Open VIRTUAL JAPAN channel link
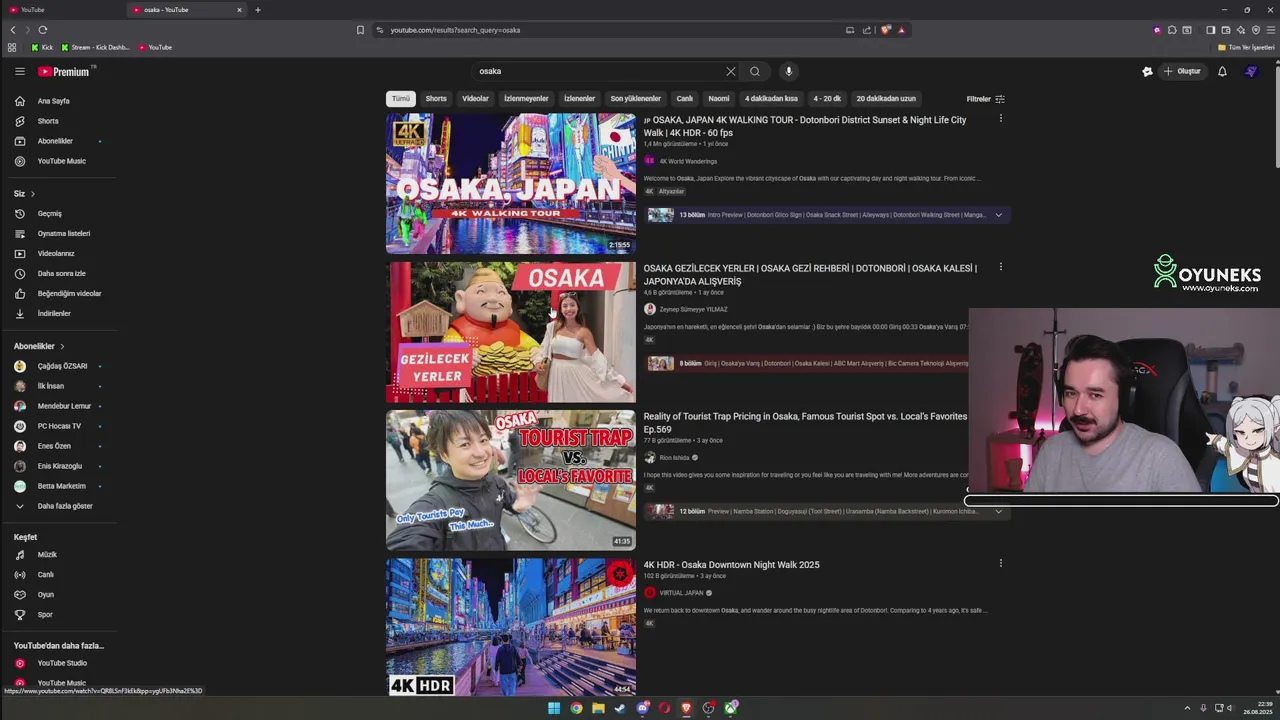Screen dimensions: 1280x720 pos(681,593)
